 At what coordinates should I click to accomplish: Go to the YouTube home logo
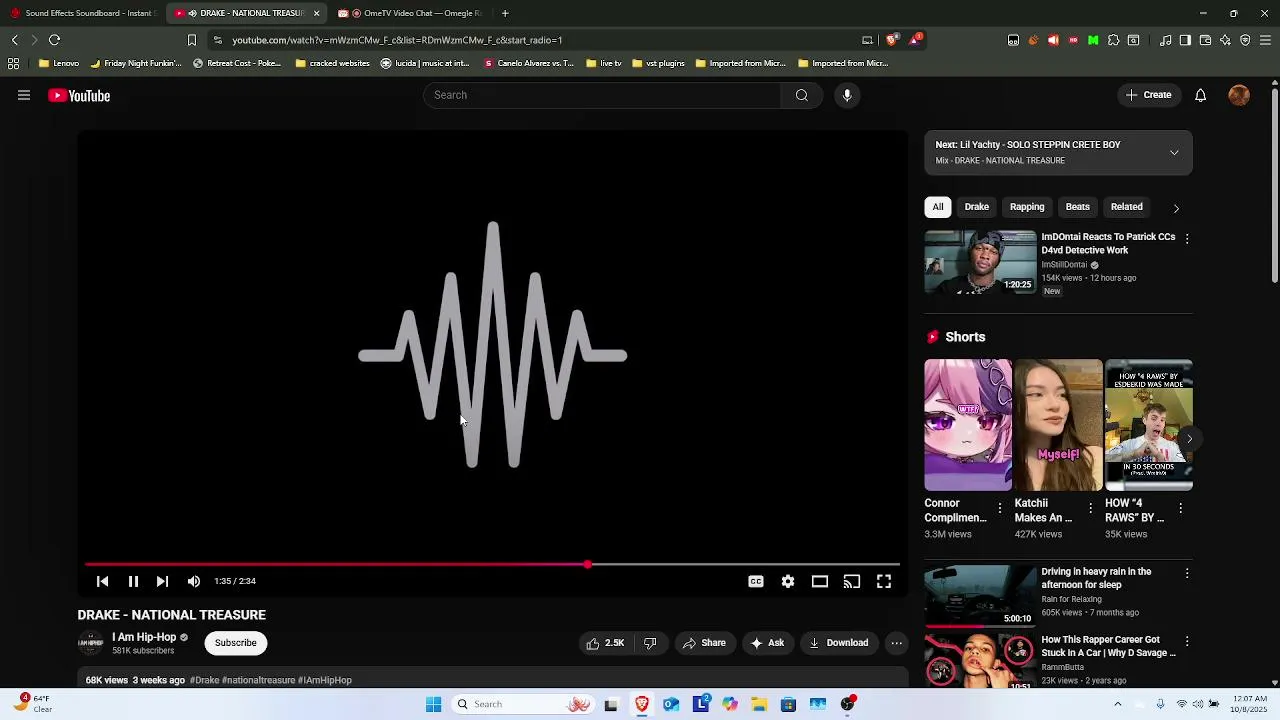79,96
